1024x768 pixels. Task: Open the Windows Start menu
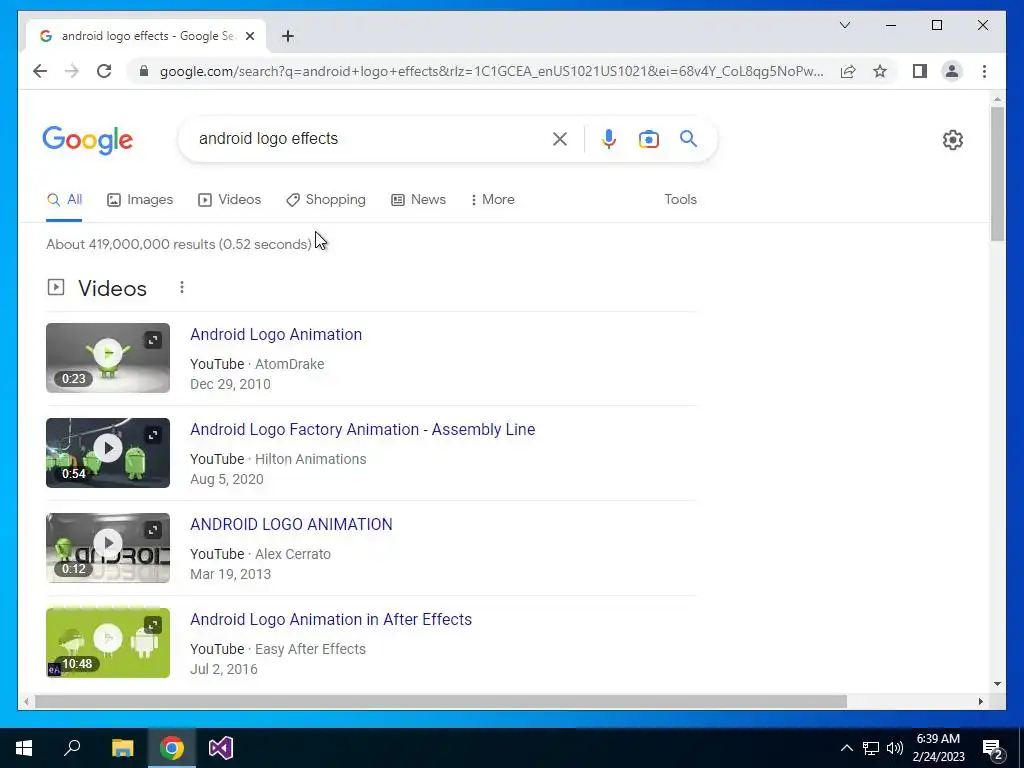[24, 748]
